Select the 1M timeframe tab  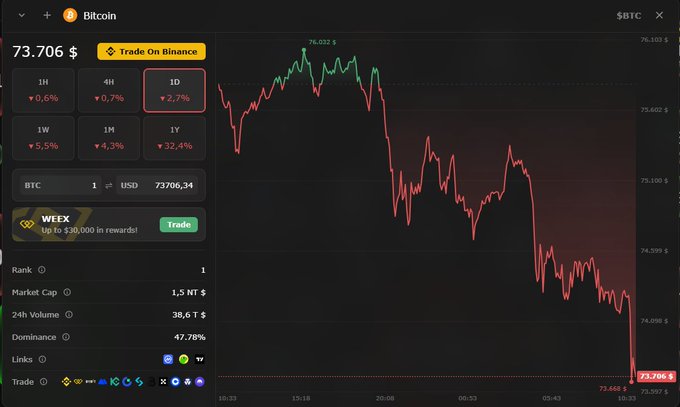109,138
